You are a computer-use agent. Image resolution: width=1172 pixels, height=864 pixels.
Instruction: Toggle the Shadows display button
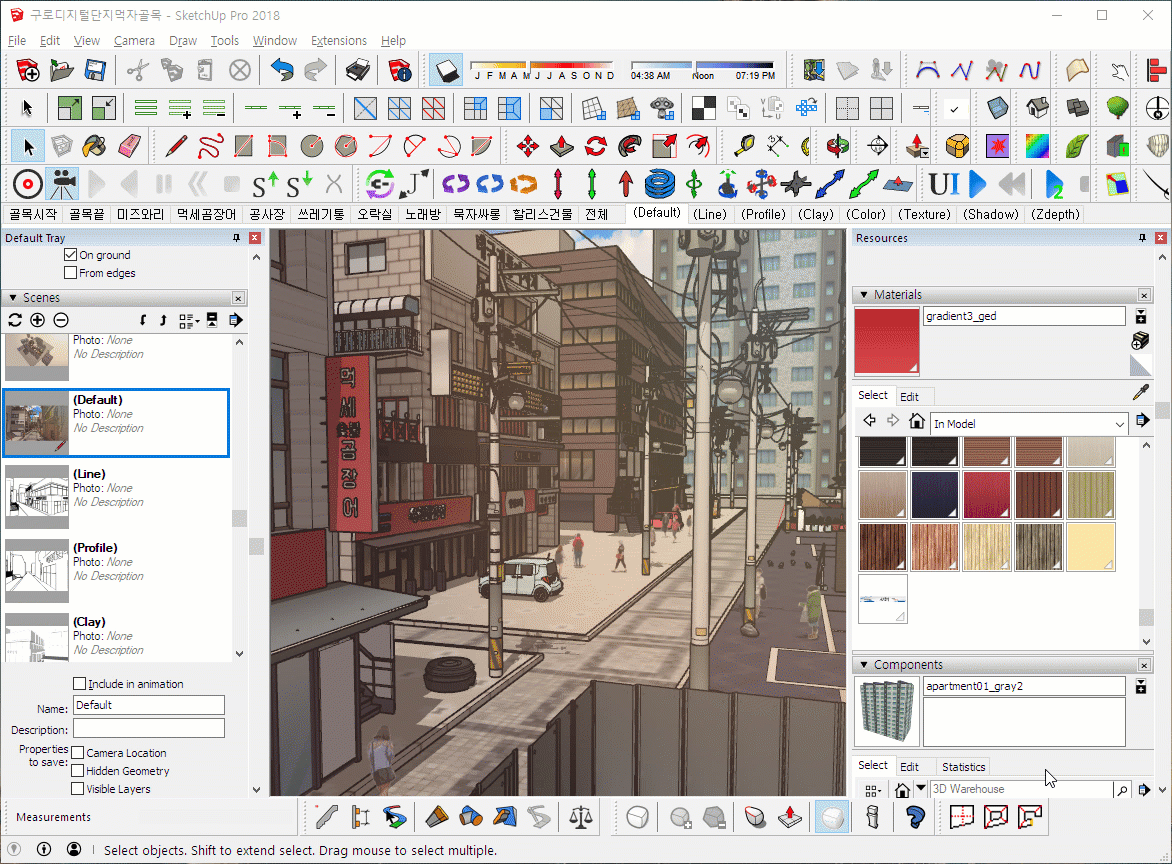pos(446,71)
